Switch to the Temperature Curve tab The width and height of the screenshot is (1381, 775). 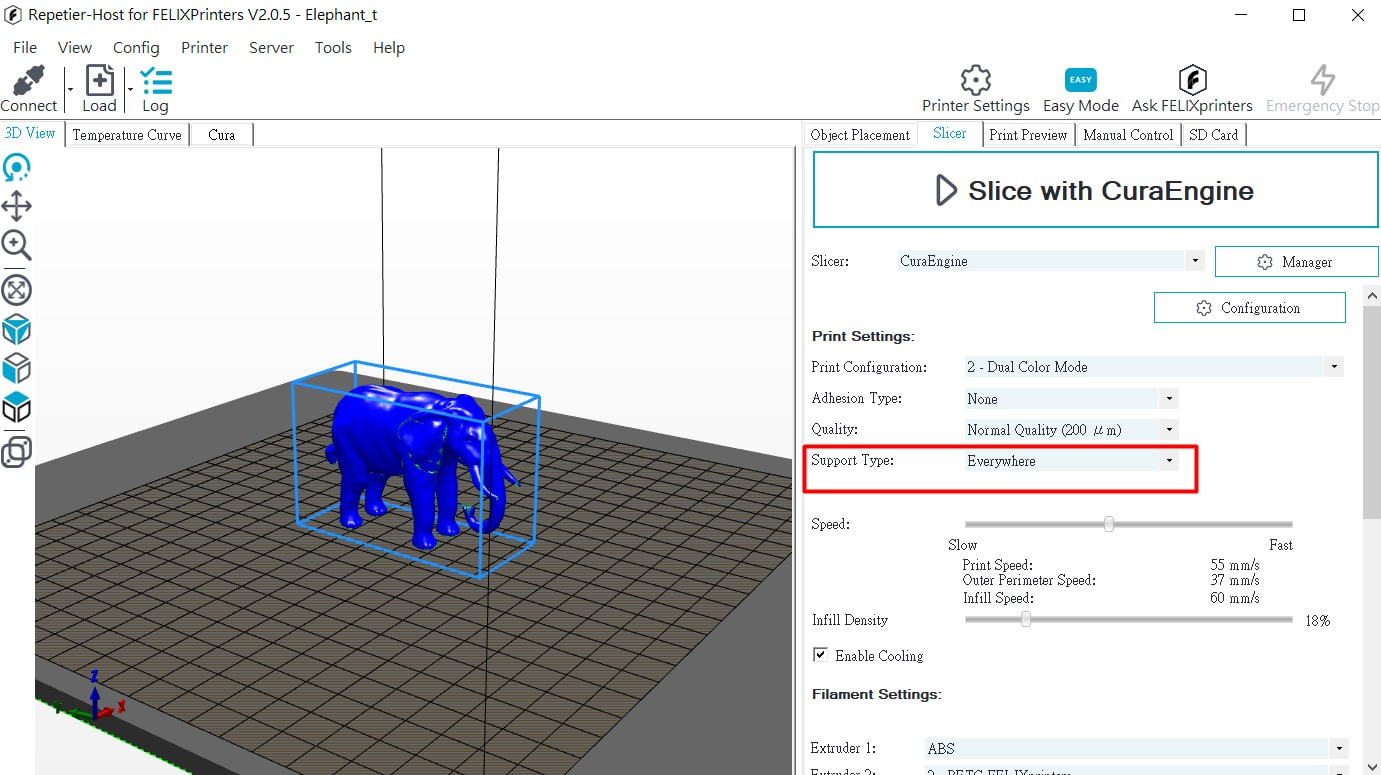tap(127, 135)
